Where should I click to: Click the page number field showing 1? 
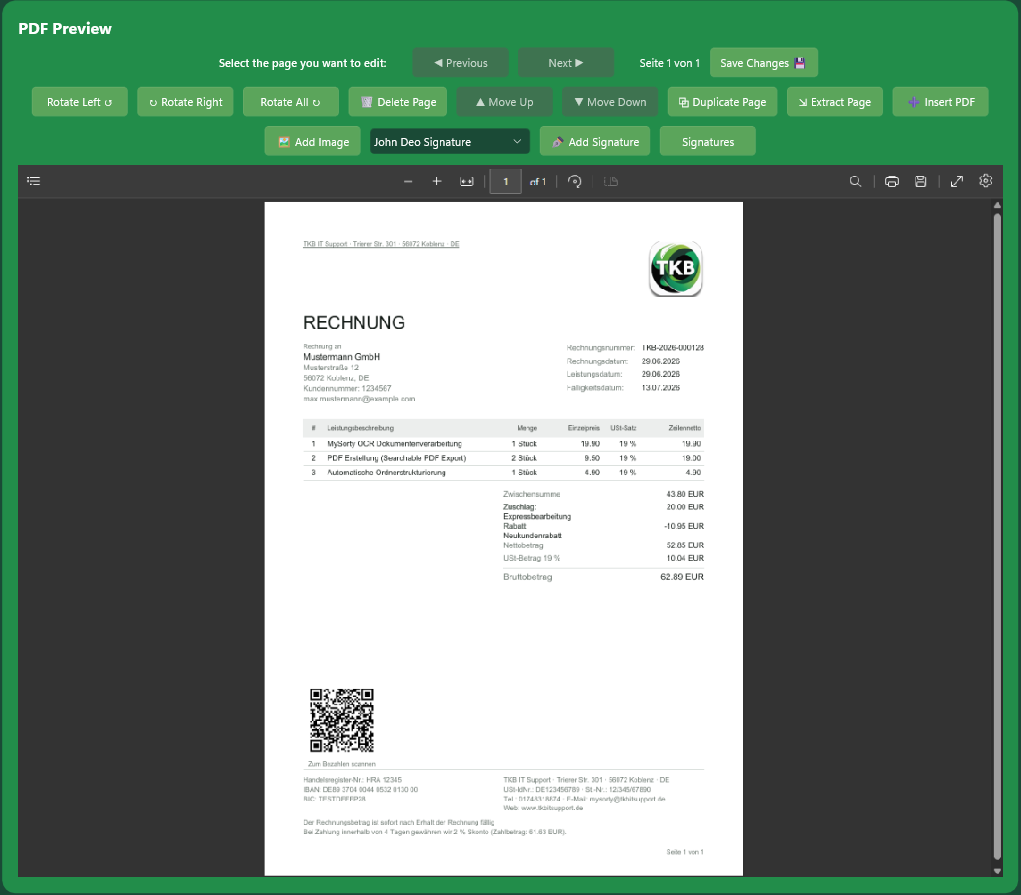[505, 182]
